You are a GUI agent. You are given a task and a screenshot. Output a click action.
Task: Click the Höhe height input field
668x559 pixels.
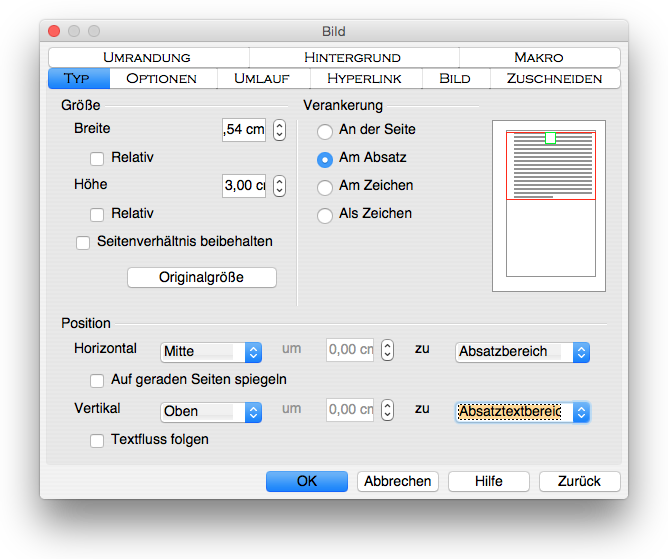click(x=243, y=186)
